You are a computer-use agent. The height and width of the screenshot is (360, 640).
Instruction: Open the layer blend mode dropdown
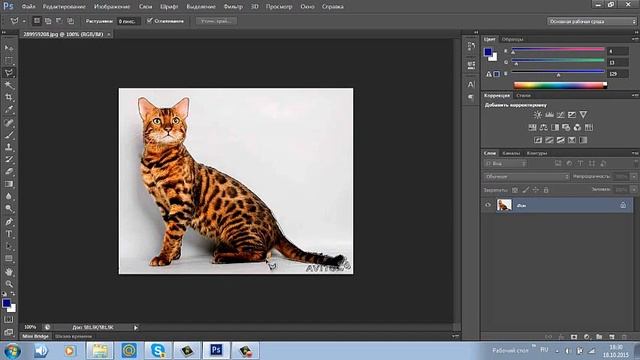(527, 177)
